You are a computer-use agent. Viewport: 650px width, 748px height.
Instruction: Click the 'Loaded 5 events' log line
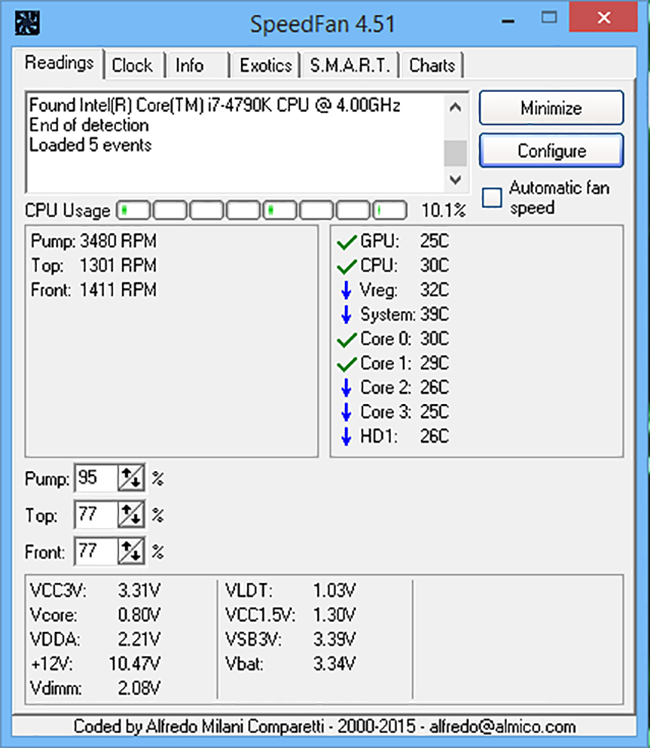[x=90, y=145]
